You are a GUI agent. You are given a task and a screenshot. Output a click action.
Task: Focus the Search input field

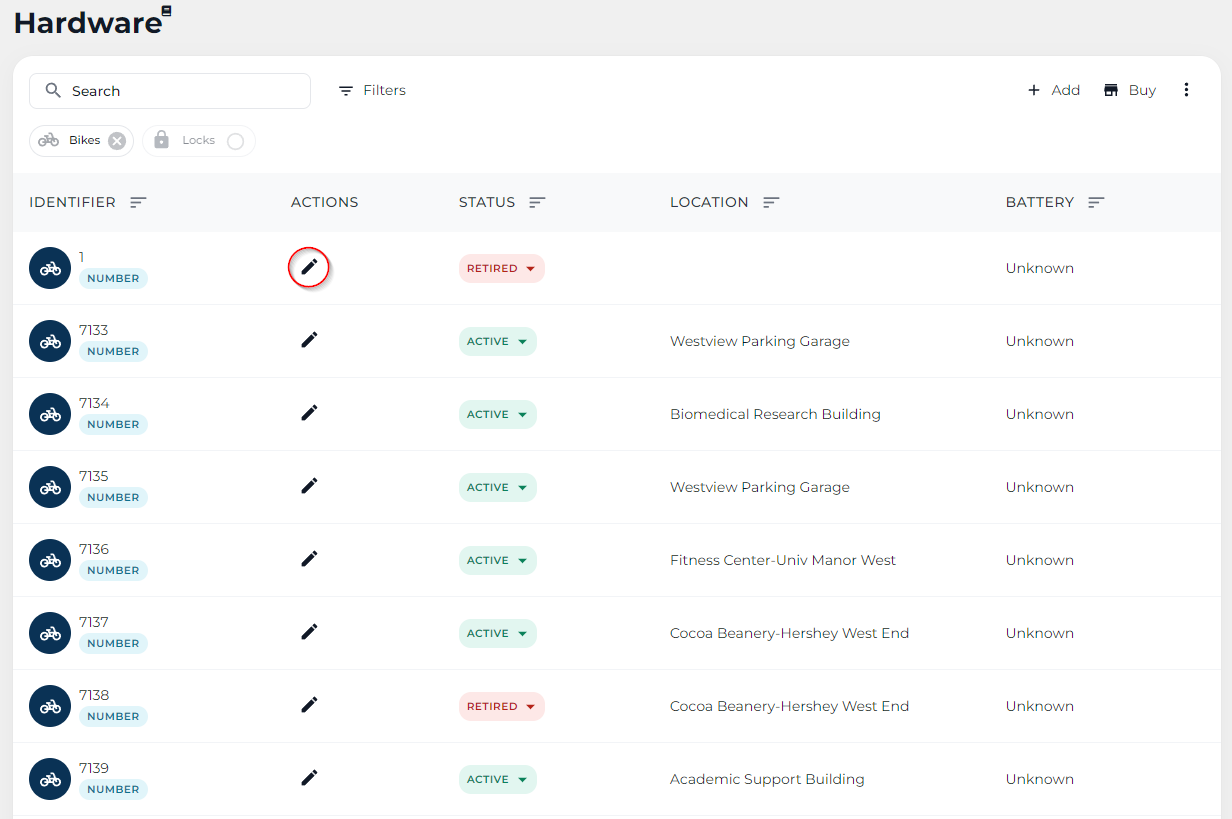(170, 91)
